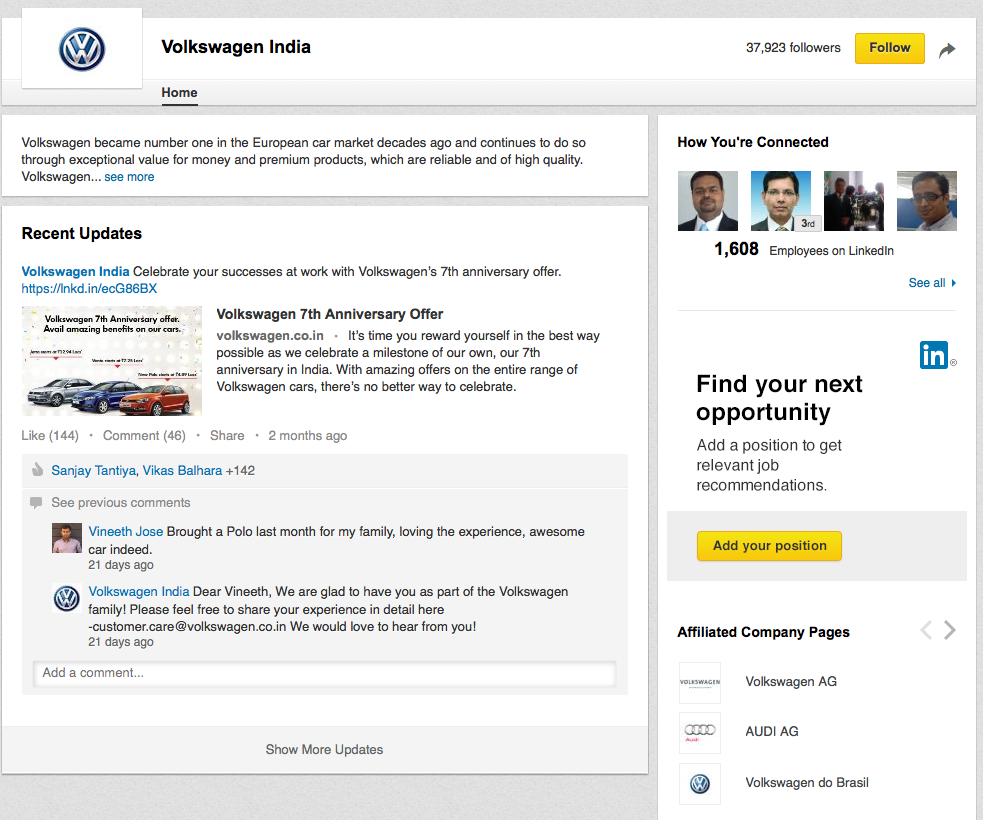983x820 pixels.
Task: Open Vineeth Jose's profile picture
Action: [66, 538]
